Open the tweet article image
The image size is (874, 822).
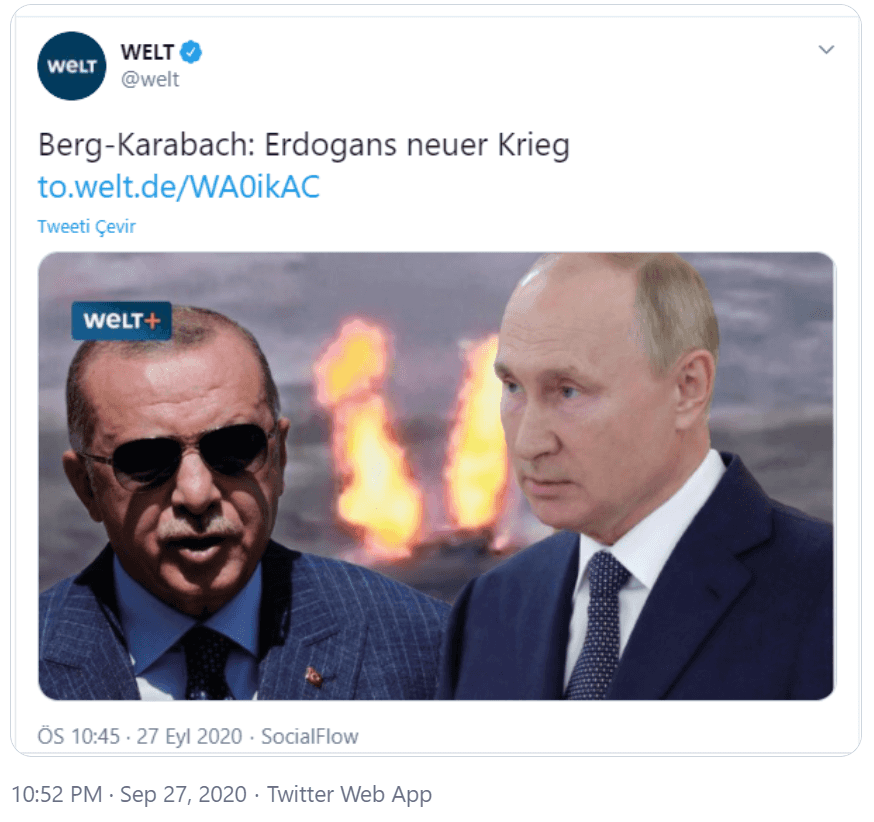(436, 476)
